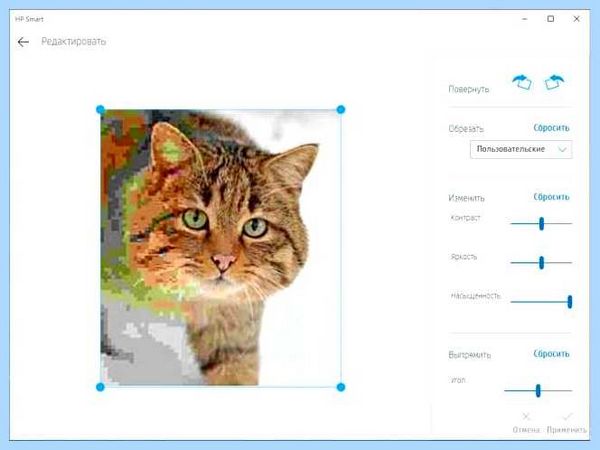Click the Выпрямить label

(x=470, y=355)
